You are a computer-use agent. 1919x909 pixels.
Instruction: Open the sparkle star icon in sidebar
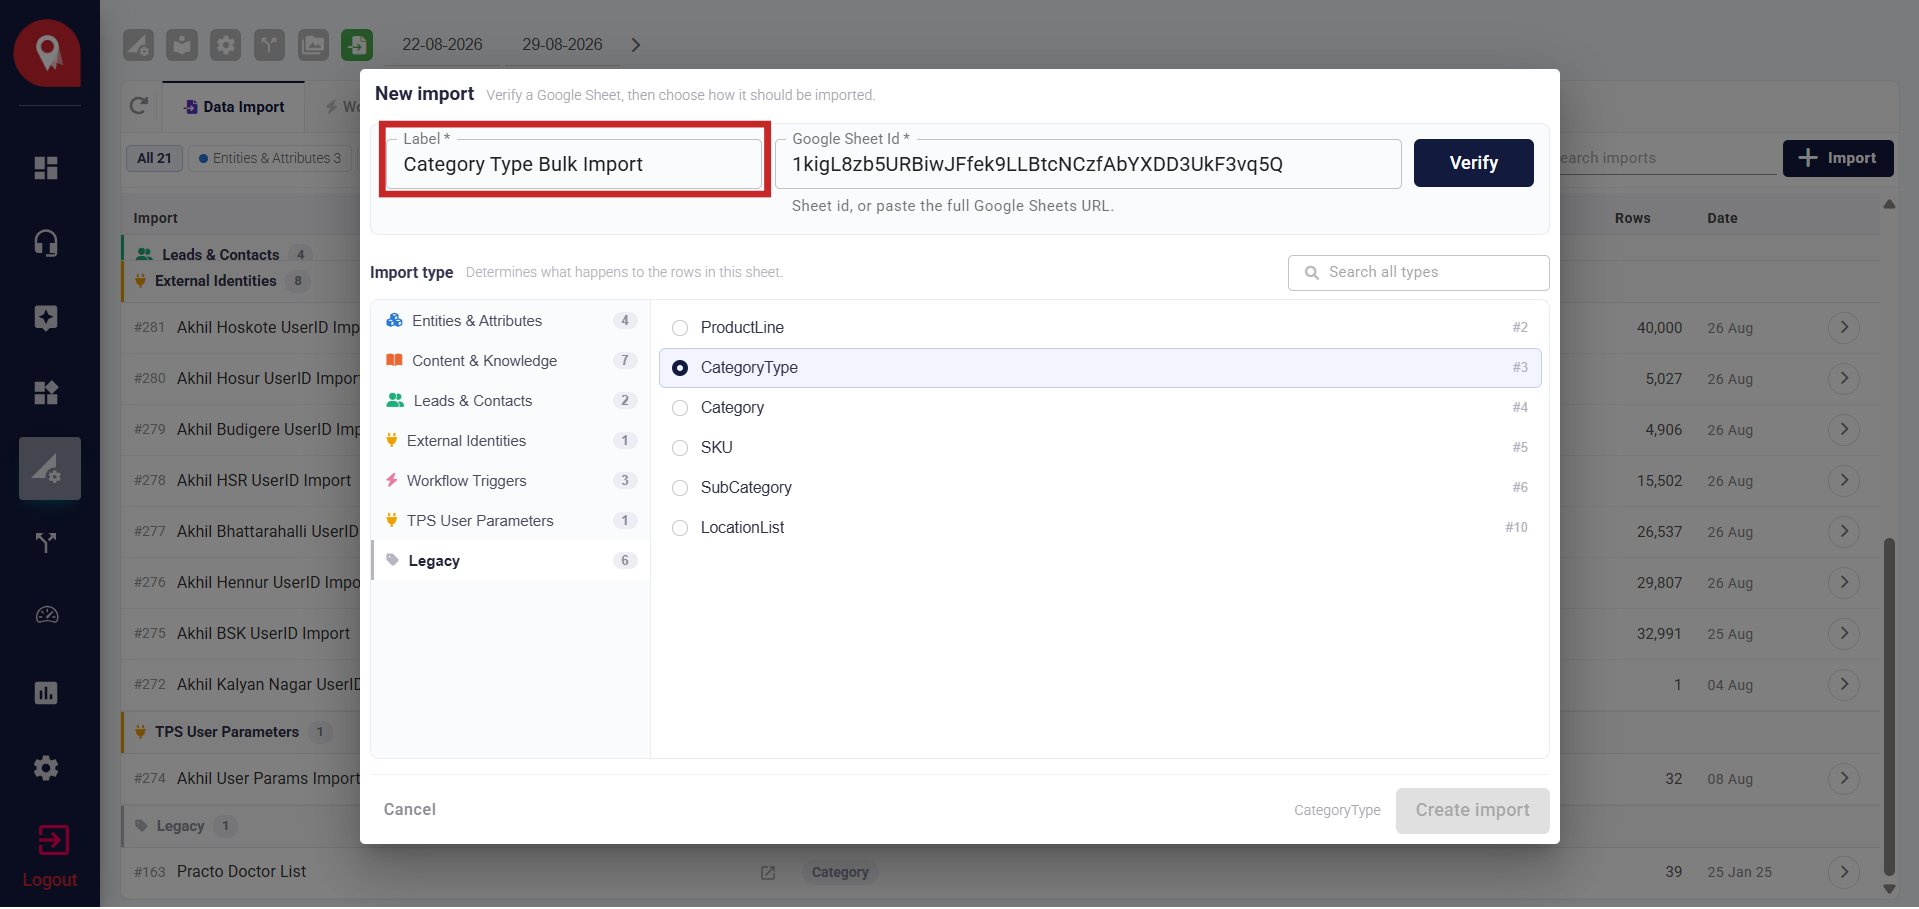tap(46, 318)
